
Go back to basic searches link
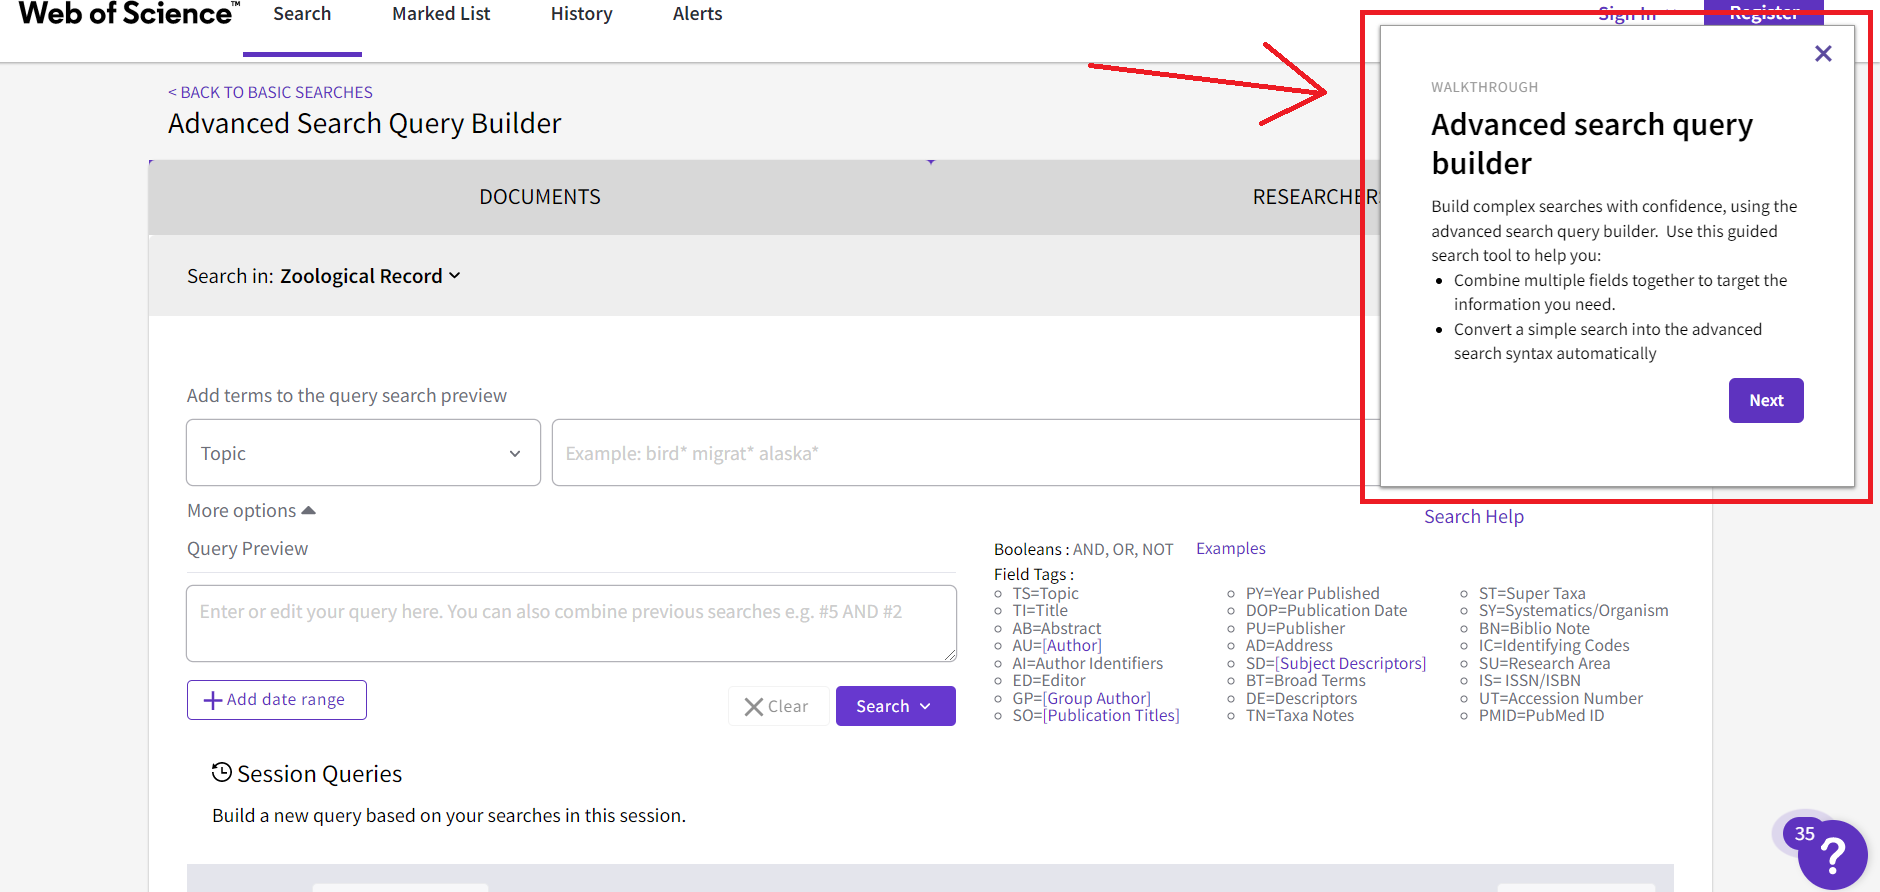tap(270, 92)
